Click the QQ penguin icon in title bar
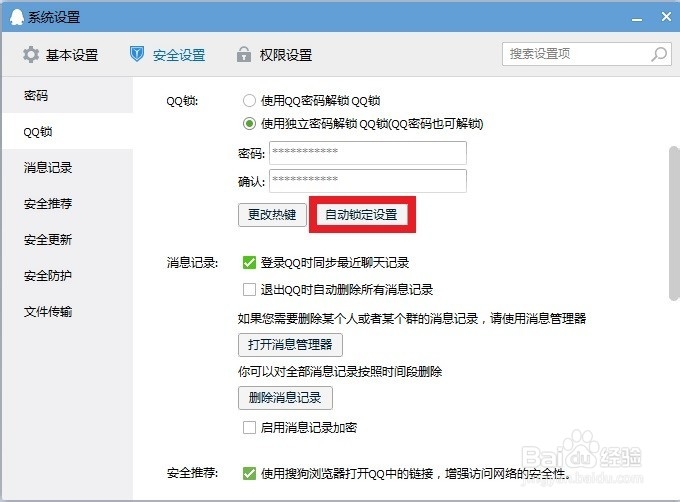The height and width of the screenshot is (502, 680). (x=16, y=17)
